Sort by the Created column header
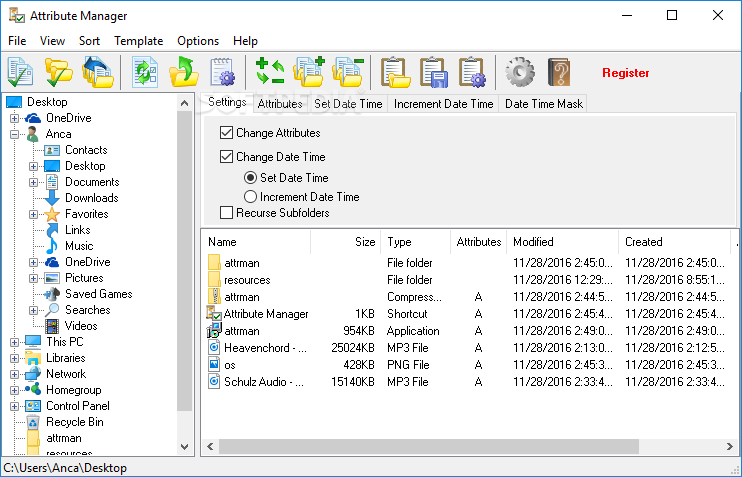Image resolution: width=742 pixels, height=477 pixels. [674, 242]
